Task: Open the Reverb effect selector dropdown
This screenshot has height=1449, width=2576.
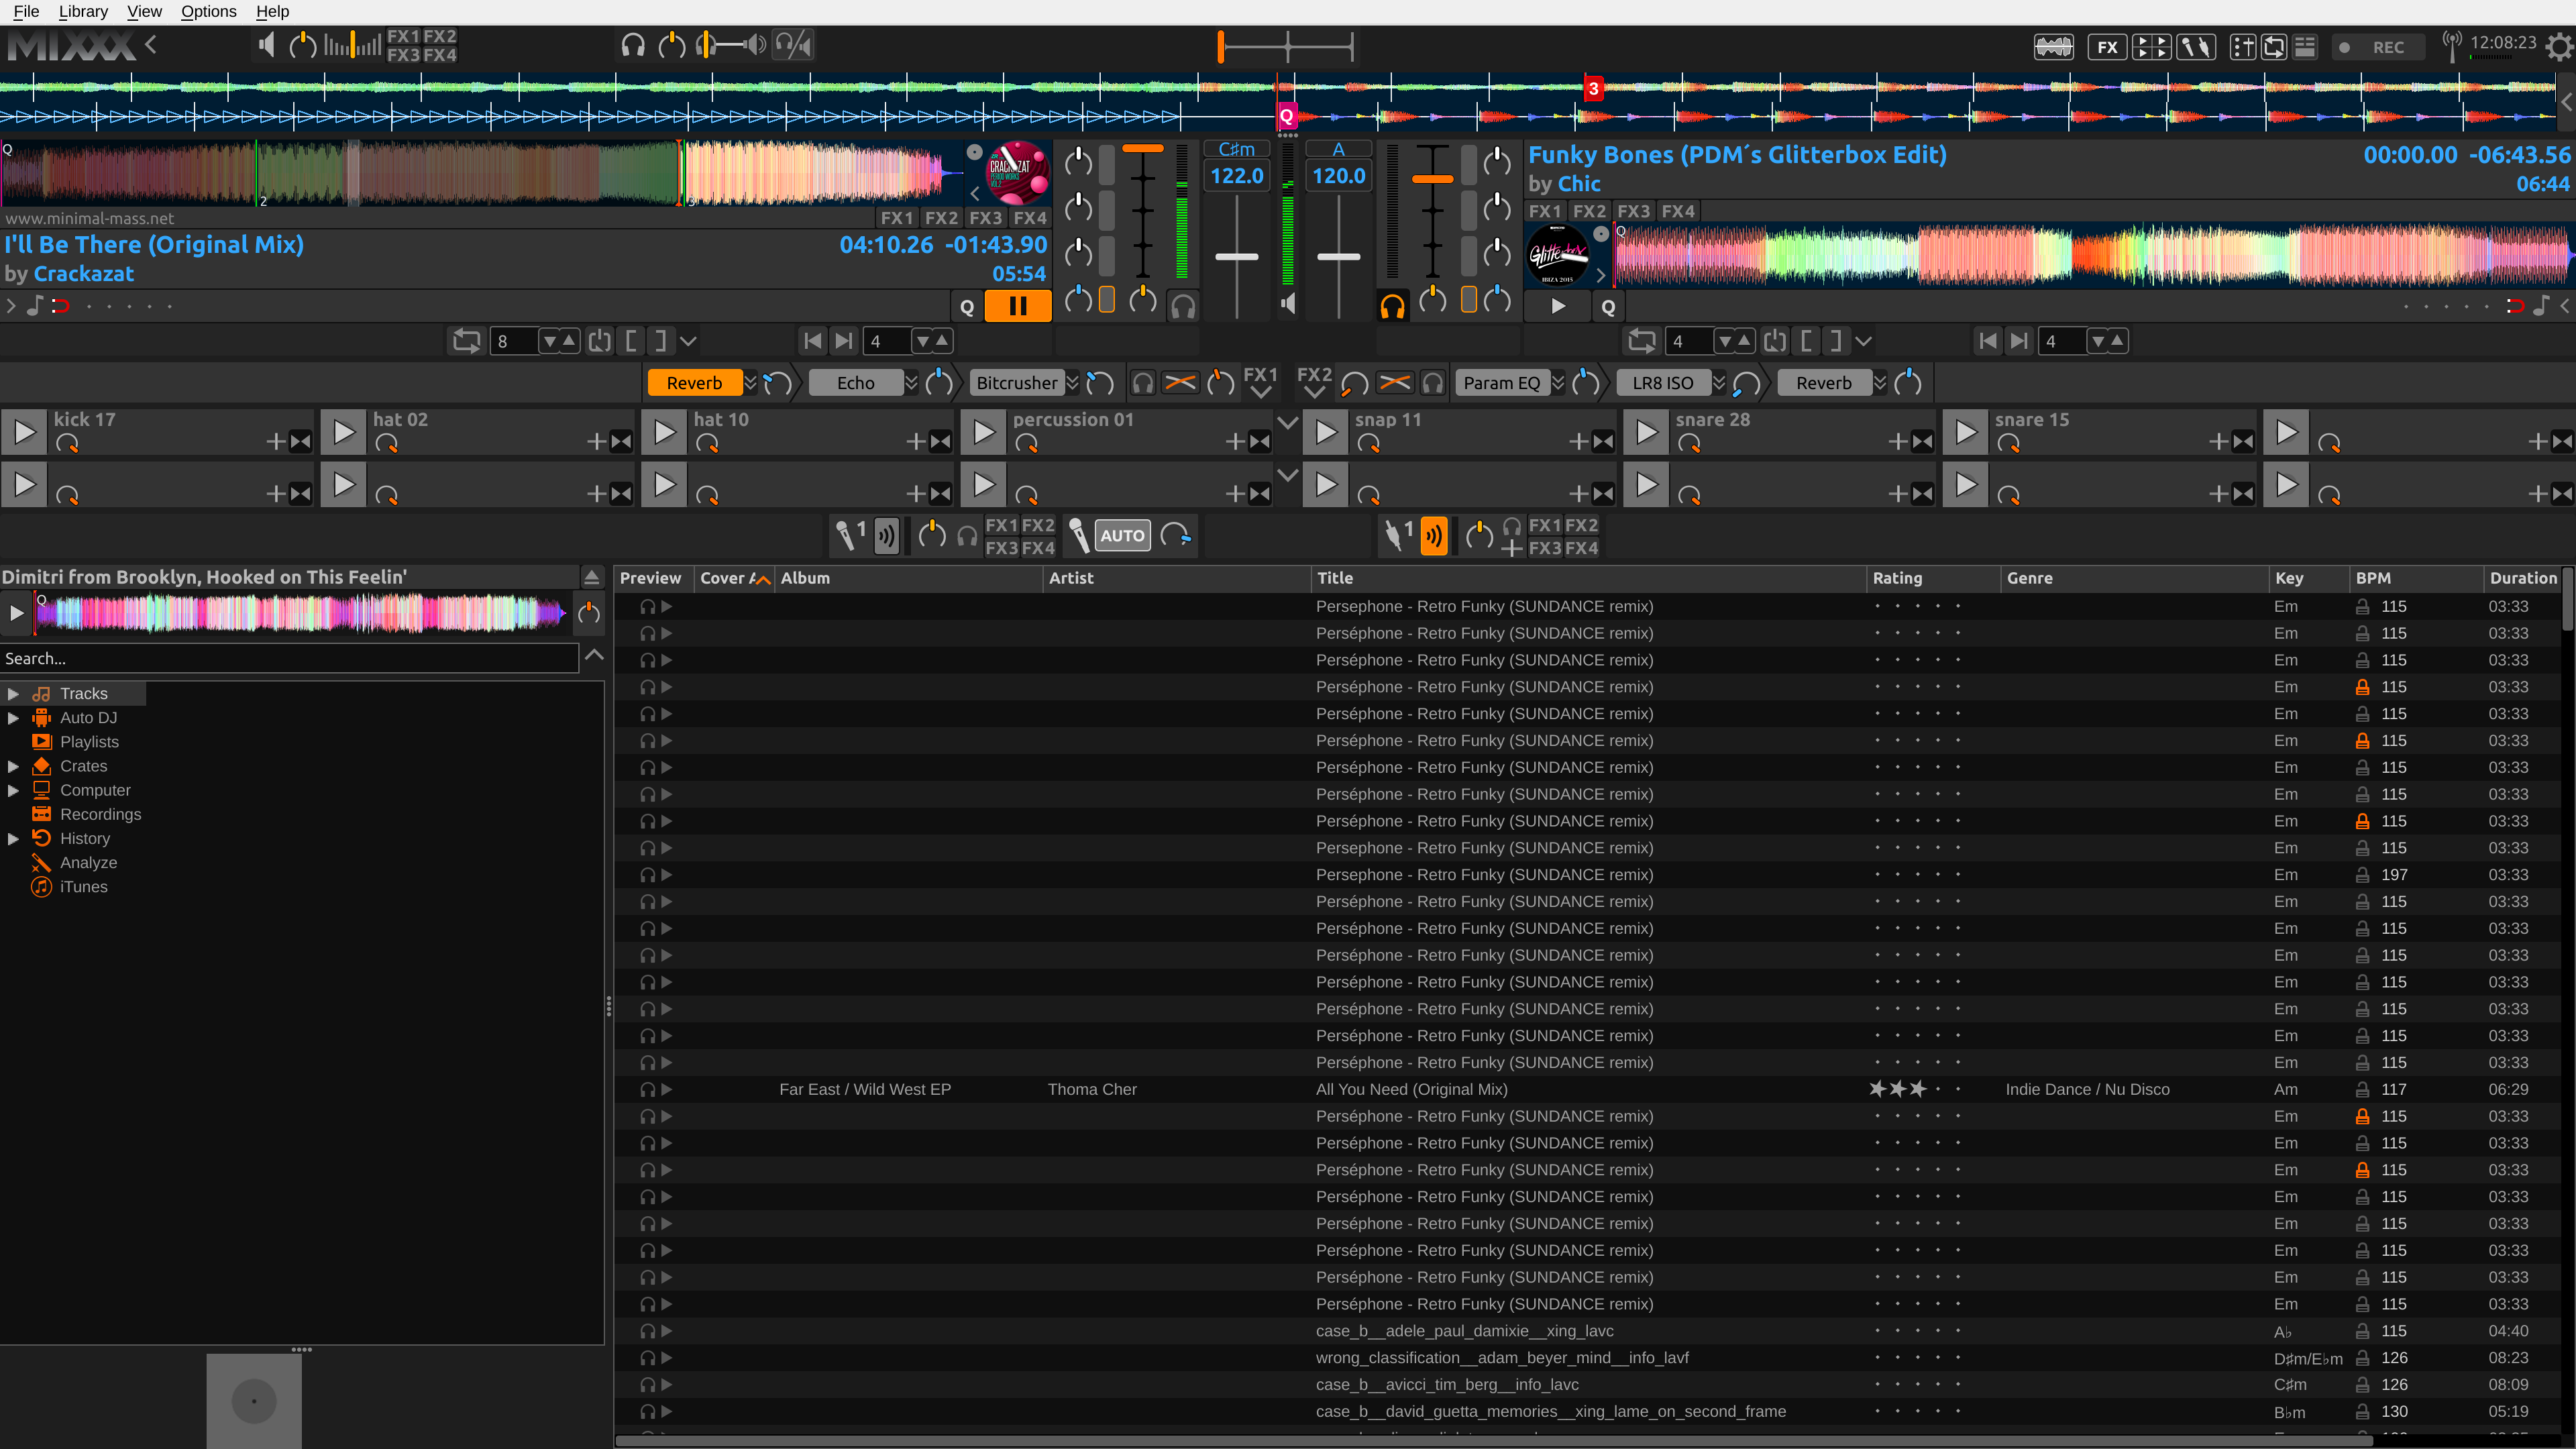Action: 750,383
